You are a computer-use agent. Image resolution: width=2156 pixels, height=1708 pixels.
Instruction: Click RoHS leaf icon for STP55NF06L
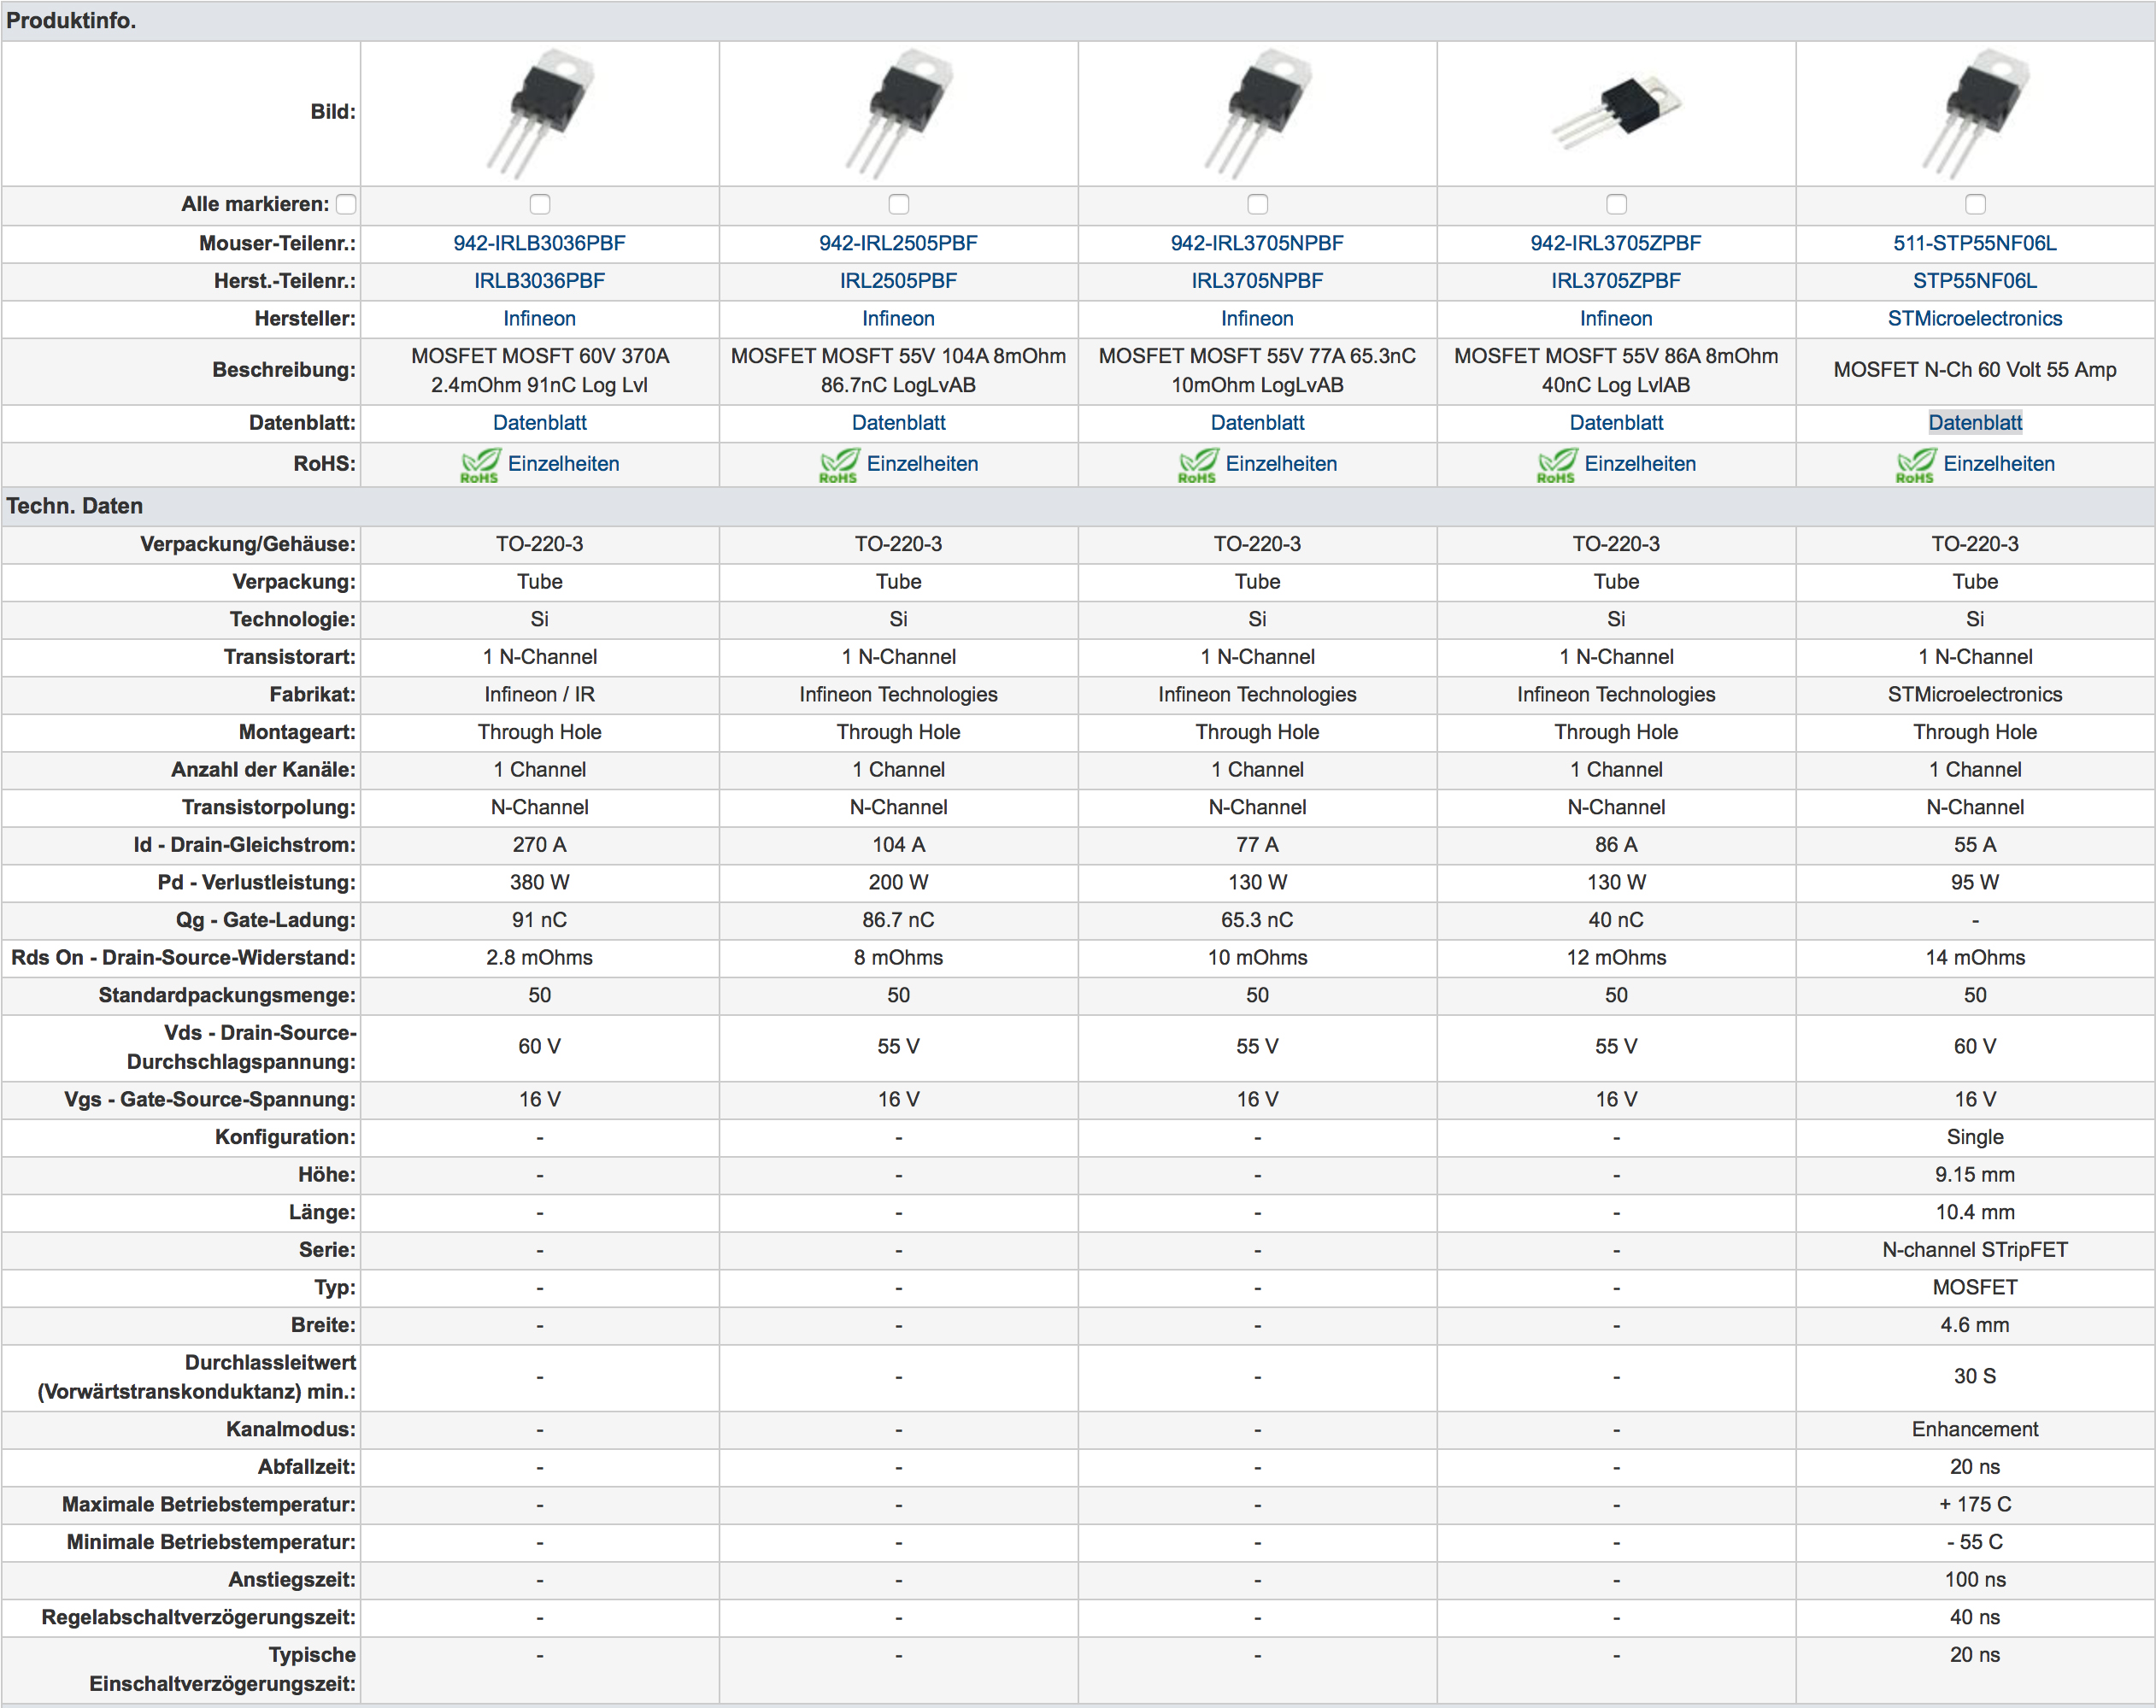coord(1916,465)
